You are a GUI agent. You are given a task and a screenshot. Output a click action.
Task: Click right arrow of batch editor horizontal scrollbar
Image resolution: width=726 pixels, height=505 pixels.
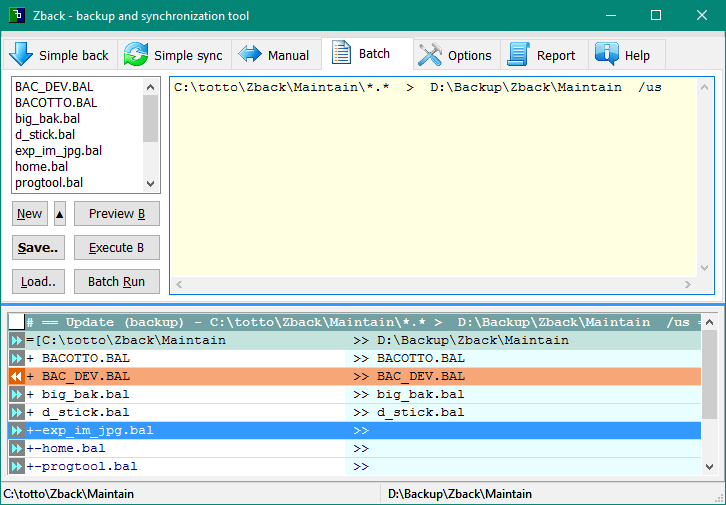coord(688,284)
